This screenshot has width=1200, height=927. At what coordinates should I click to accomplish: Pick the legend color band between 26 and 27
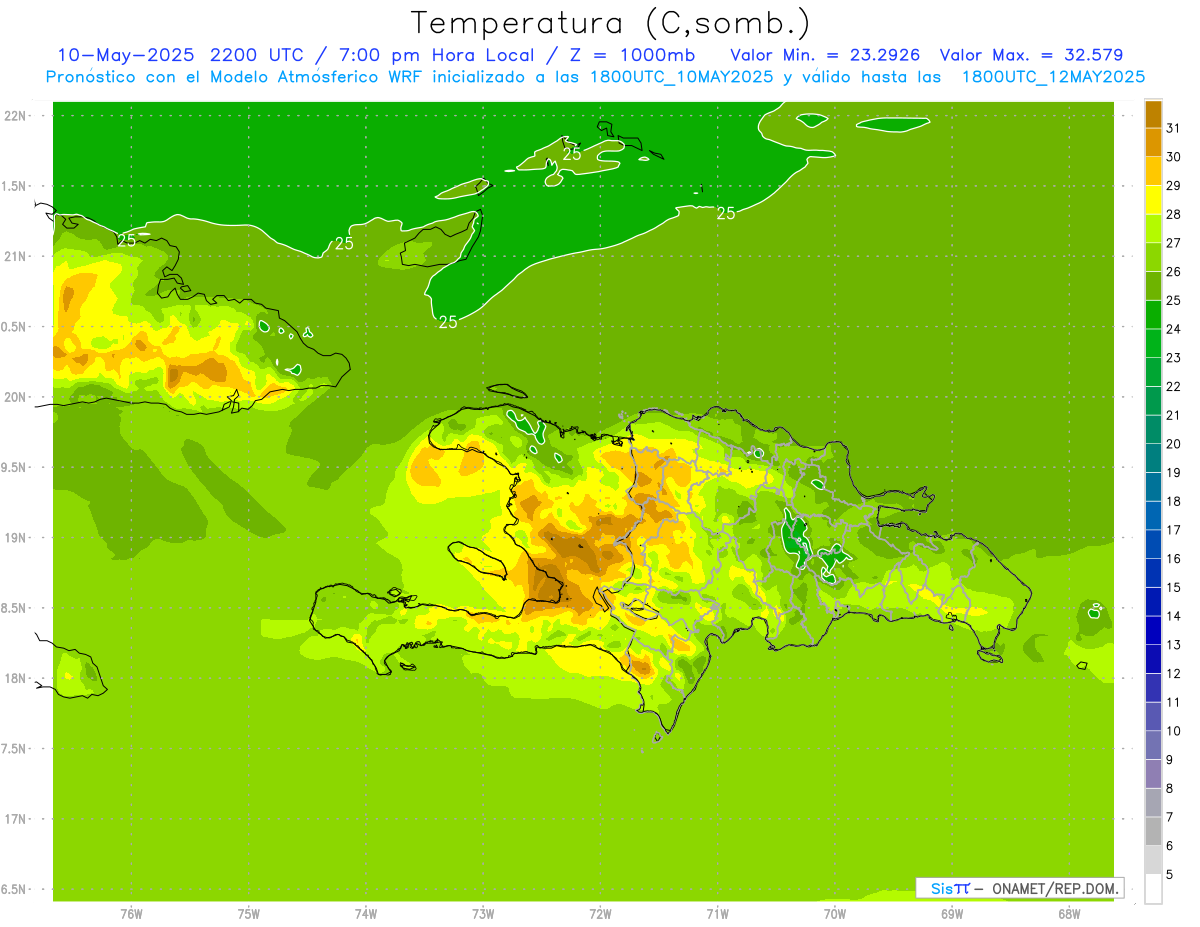tap(1153, 257)
